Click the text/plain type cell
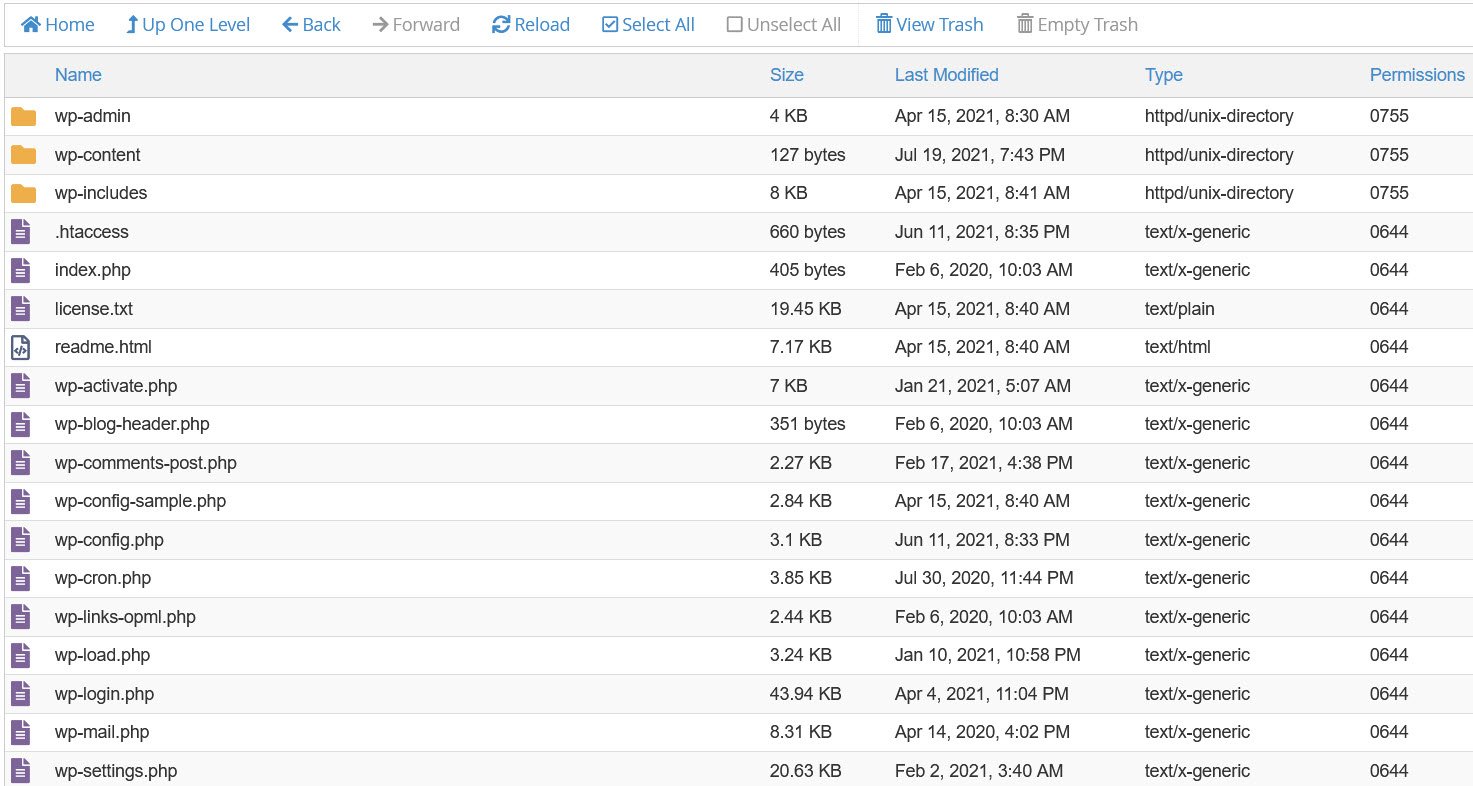Image resolution: width=1473 pixels, height=786 pixels. (1180, 309)
